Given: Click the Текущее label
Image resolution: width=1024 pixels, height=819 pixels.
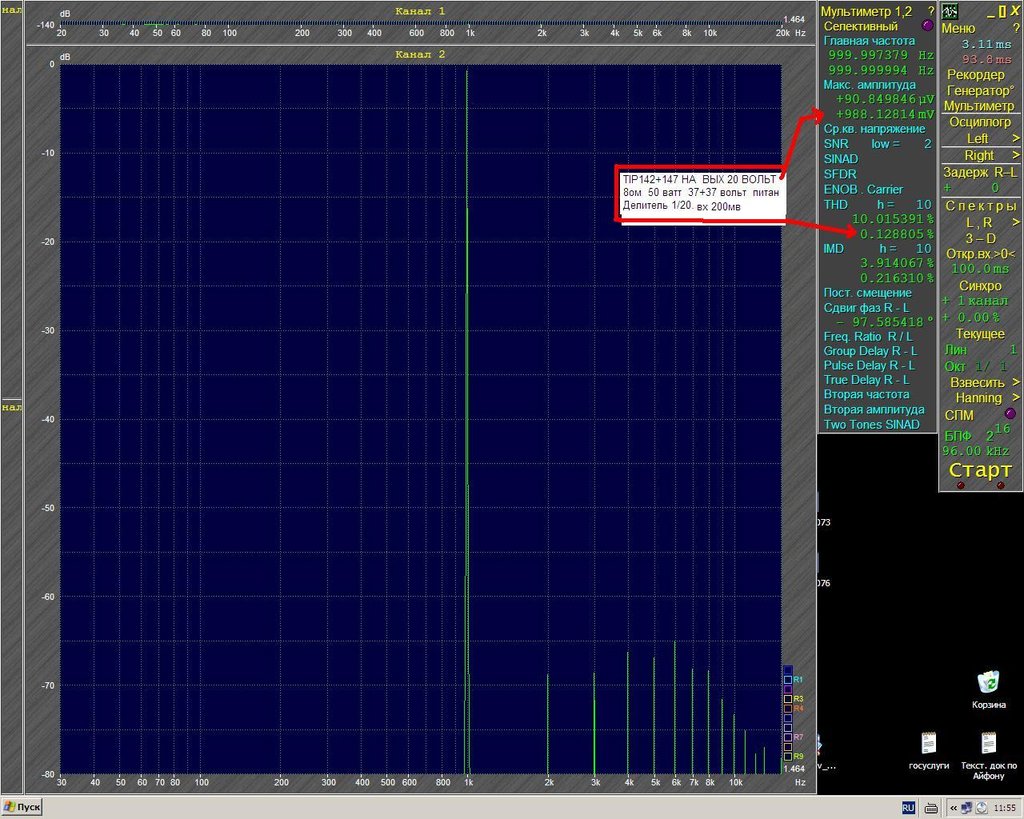Looking at the screenshot, I should tap(980, 334).
